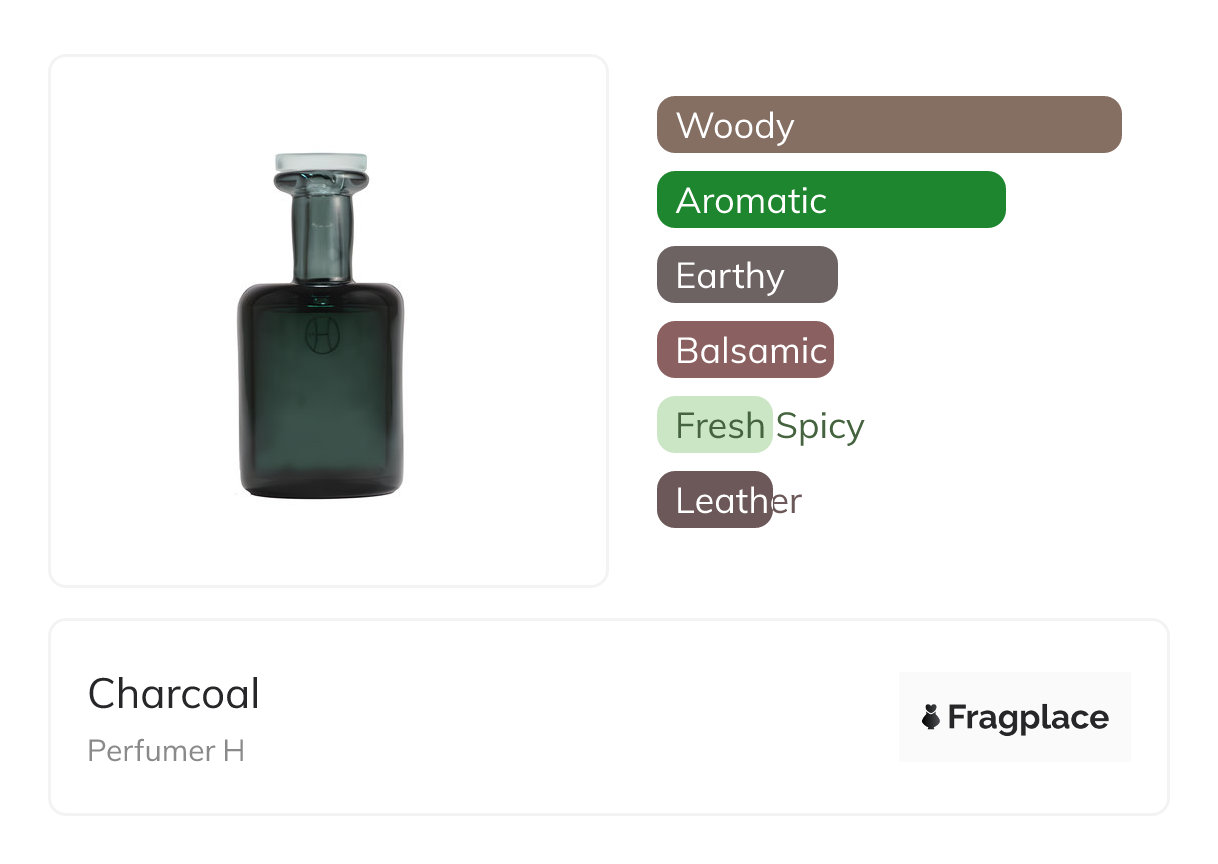Click the word "Woody" in the top bar
This screenshot has height=864, width=1218.
pos(735,126)
